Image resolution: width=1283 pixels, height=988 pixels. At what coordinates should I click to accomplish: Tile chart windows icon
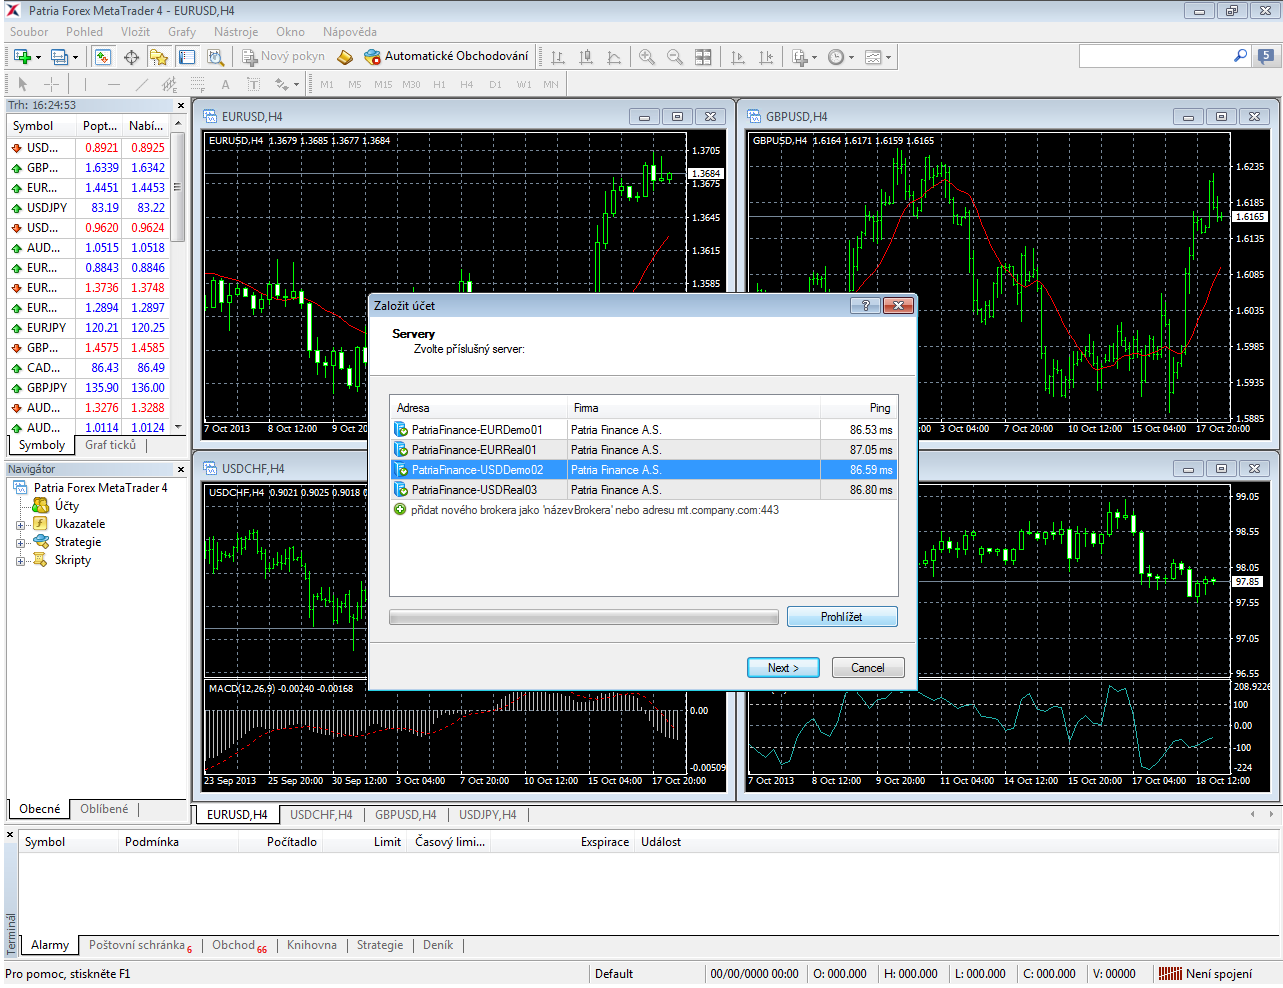703,57
